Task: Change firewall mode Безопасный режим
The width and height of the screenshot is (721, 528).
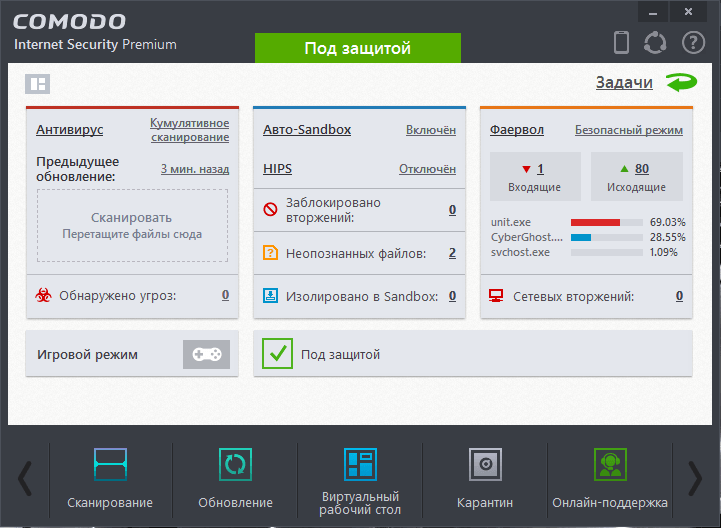Action: tap(629, 130)
